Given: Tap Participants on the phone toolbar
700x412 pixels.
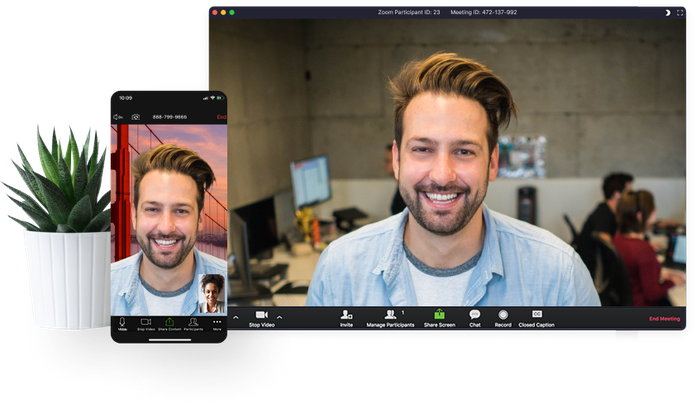Looking at the screenshot, I should [193, 323].
